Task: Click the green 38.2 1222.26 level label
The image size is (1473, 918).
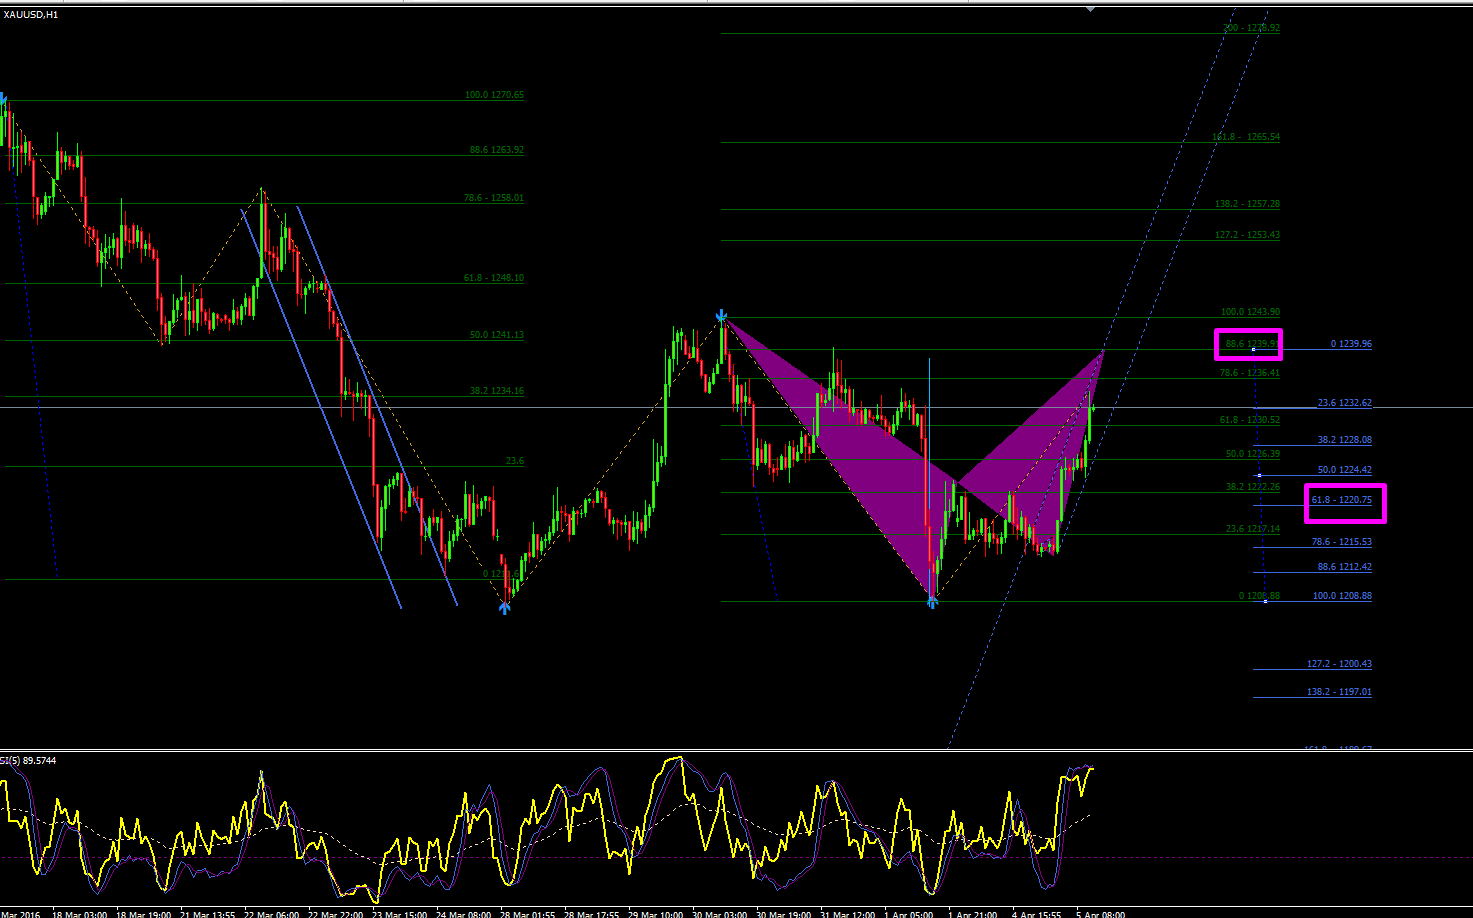Action: 1253,487
